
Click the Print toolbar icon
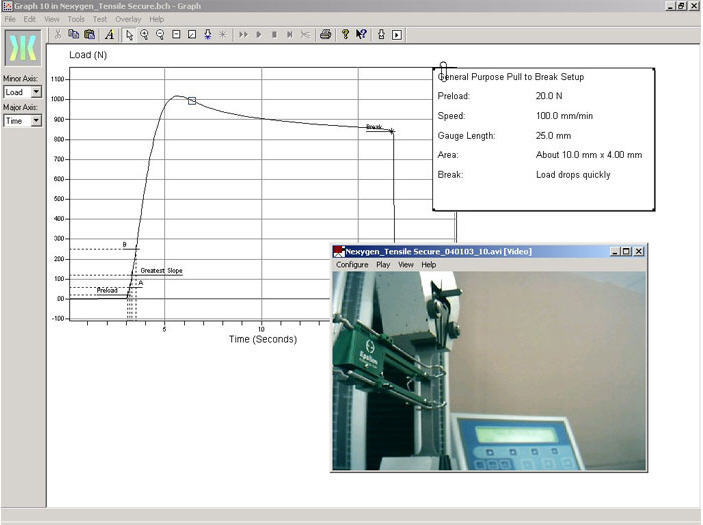[325, 35]
